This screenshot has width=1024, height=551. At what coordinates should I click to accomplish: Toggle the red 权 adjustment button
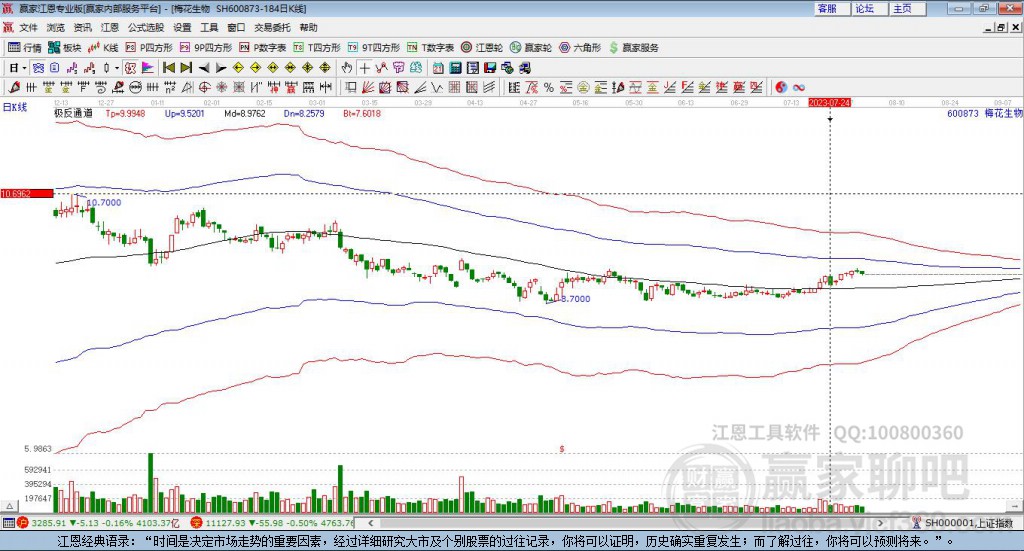[131, 68]
